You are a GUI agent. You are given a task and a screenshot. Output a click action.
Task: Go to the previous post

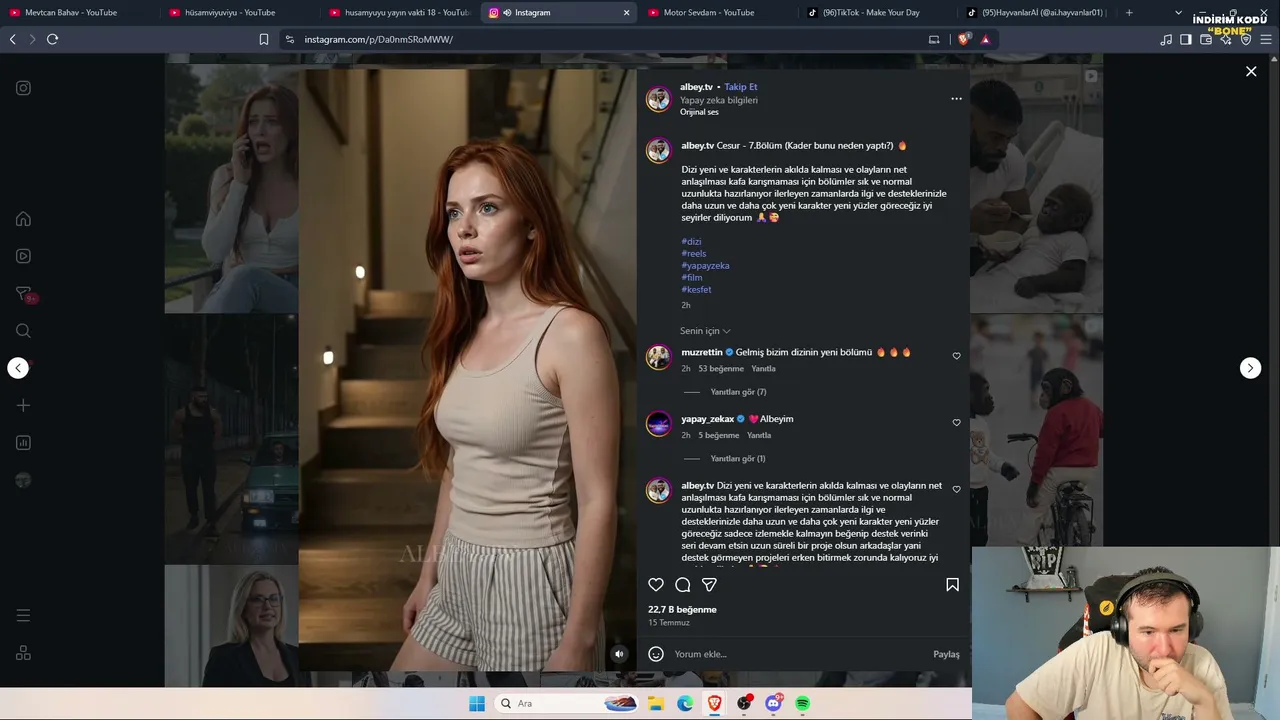pyautogui.click(x=18, y=368)
